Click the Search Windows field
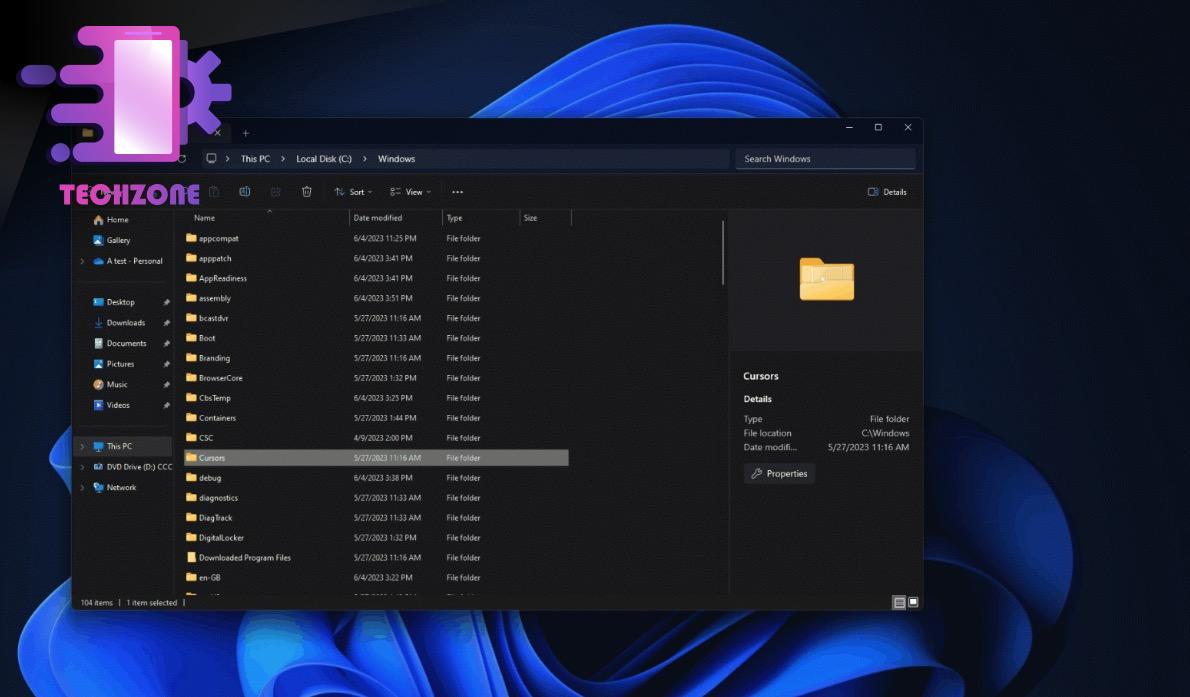The width and height of the screenshot is (1190, 697). tap(825, 159)
